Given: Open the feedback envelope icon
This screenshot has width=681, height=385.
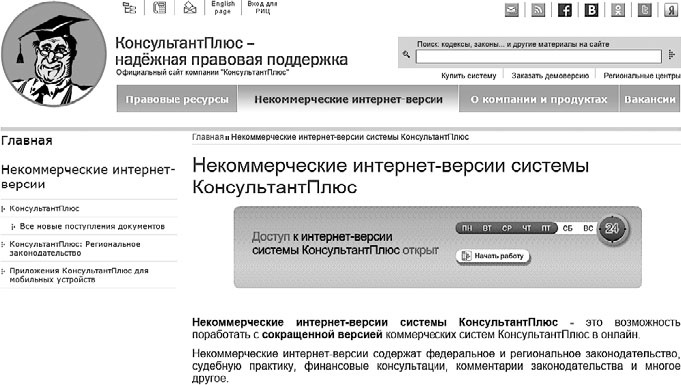Looking at the screenshot, I should coord(190,7).
